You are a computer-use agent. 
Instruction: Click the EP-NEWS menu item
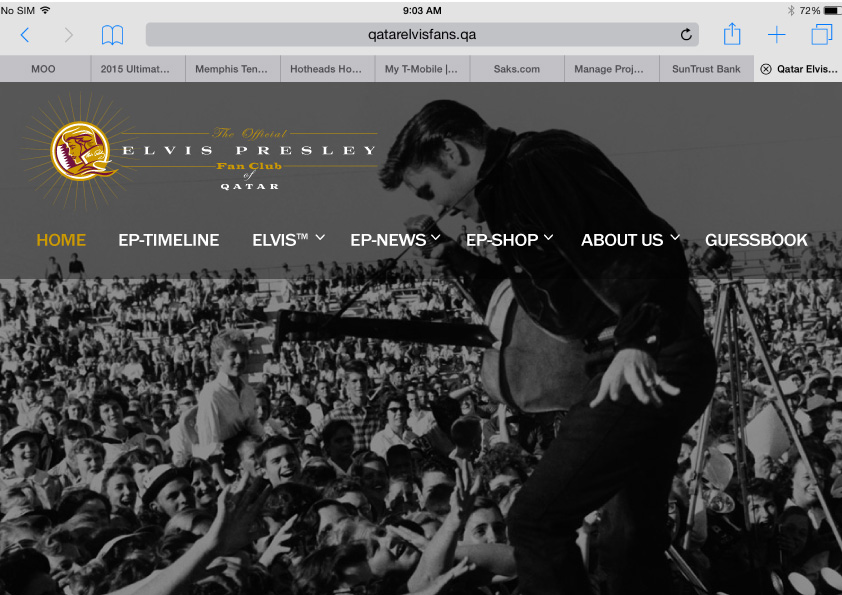pos(388,240)
